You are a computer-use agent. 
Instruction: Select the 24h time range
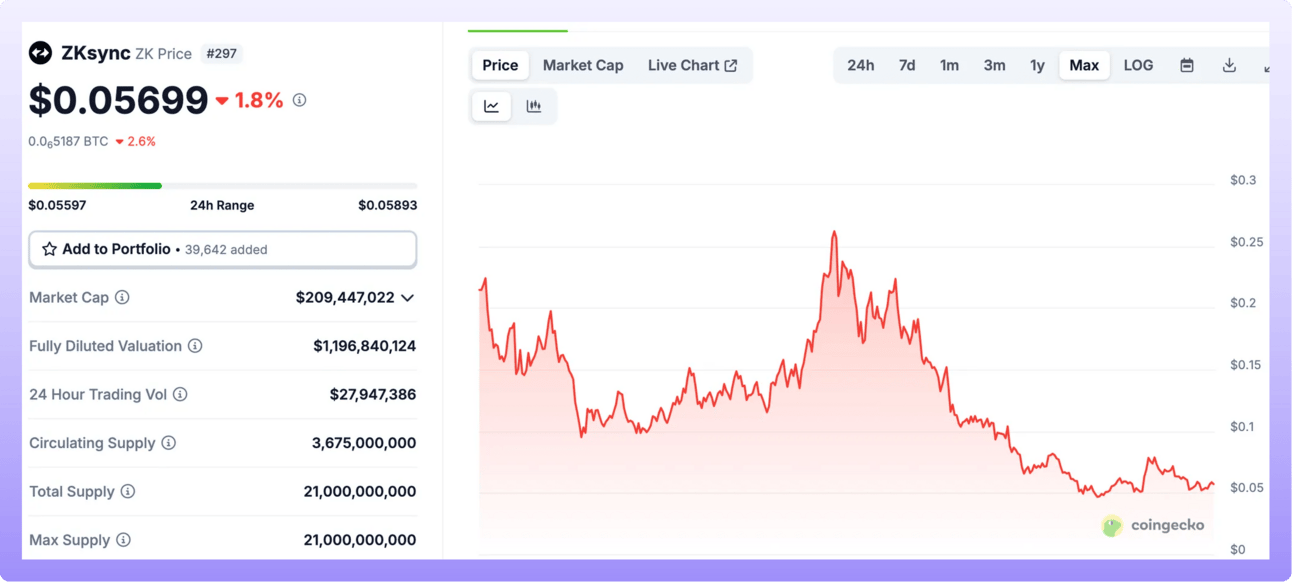[861, 65]
